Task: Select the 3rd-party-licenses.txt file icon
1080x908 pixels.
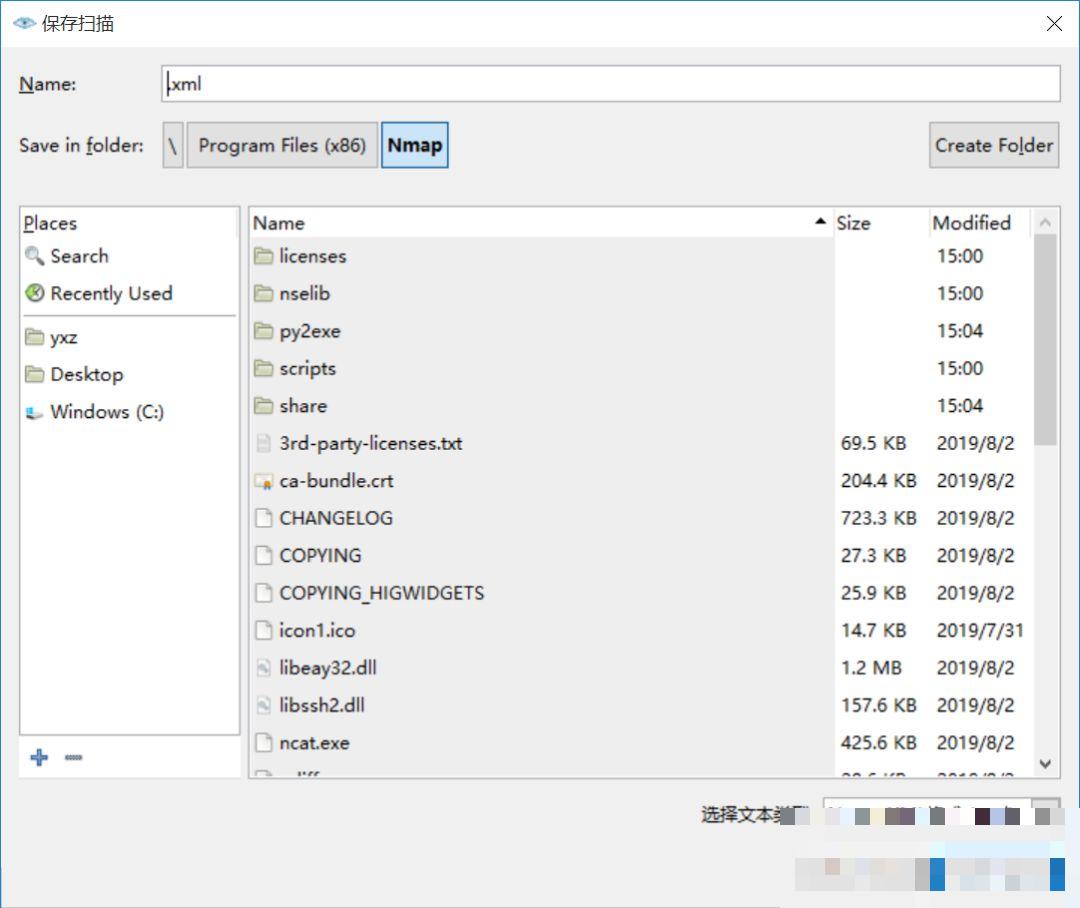Action: click(263, 444)
